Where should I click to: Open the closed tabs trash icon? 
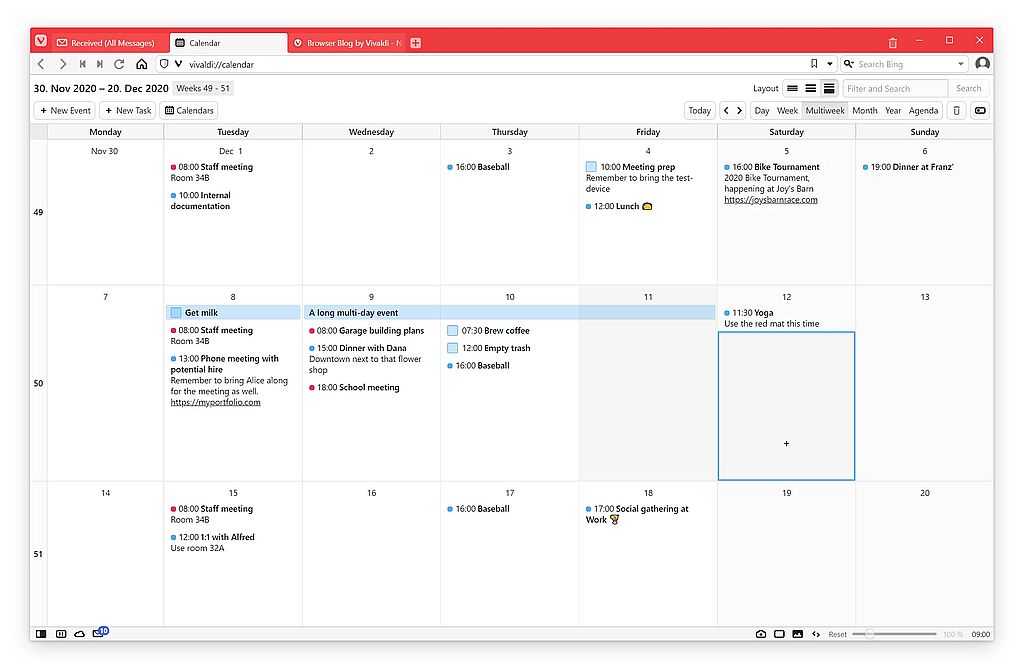pos(892,43)
